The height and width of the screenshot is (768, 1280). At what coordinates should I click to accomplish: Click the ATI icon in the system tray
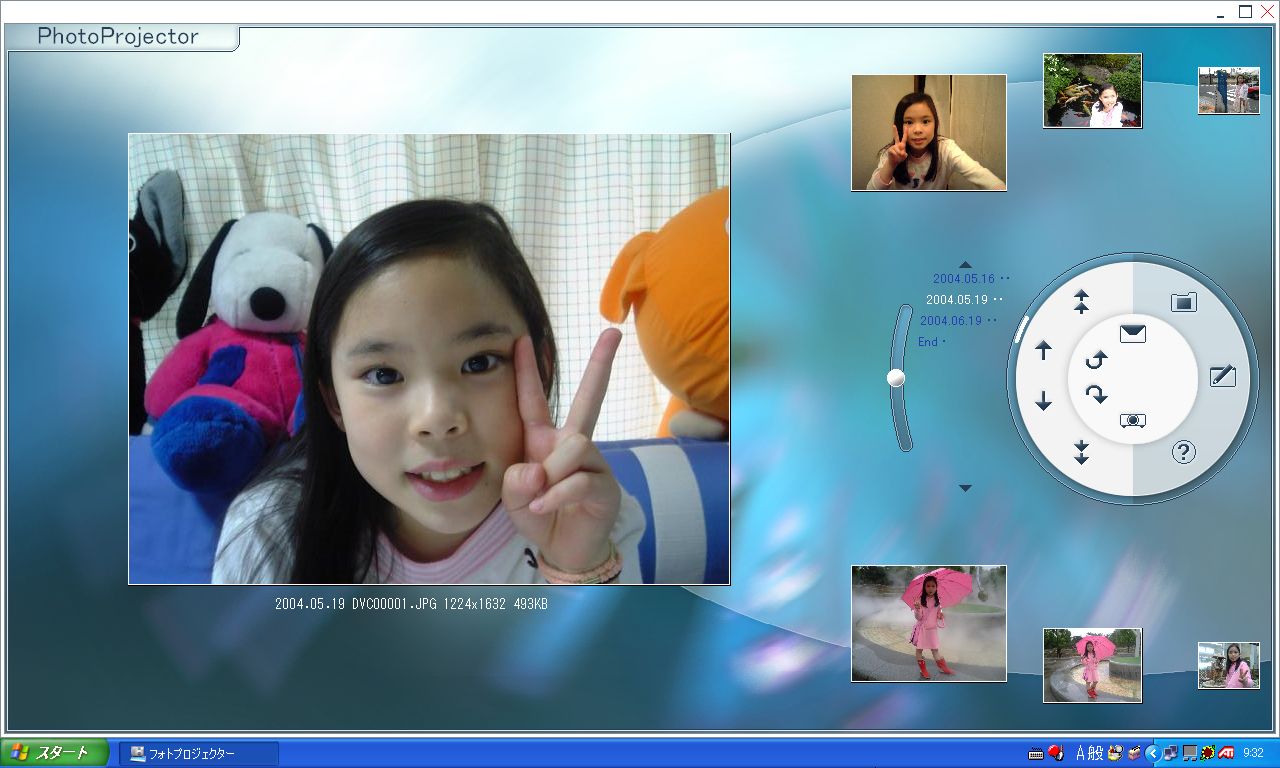(1224, 753)
